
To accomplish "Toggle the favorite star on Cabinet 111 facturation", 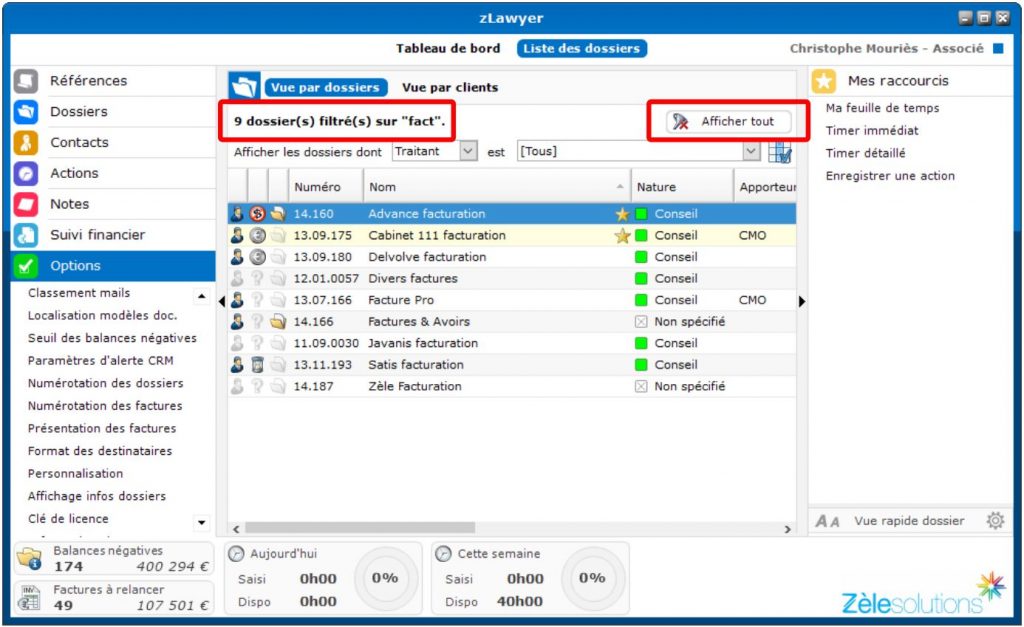I will coord(622,236).
